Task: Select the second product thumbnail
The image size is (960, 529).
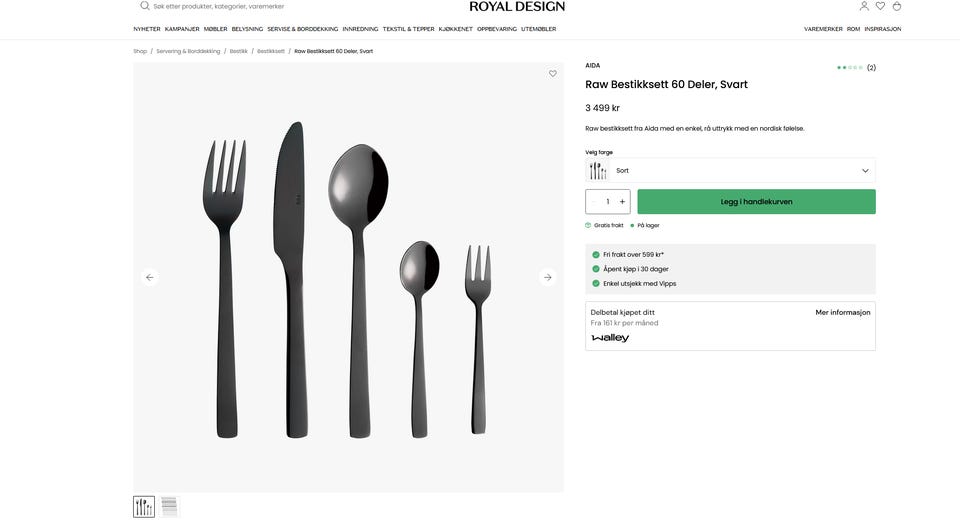Action: [169, 506]
